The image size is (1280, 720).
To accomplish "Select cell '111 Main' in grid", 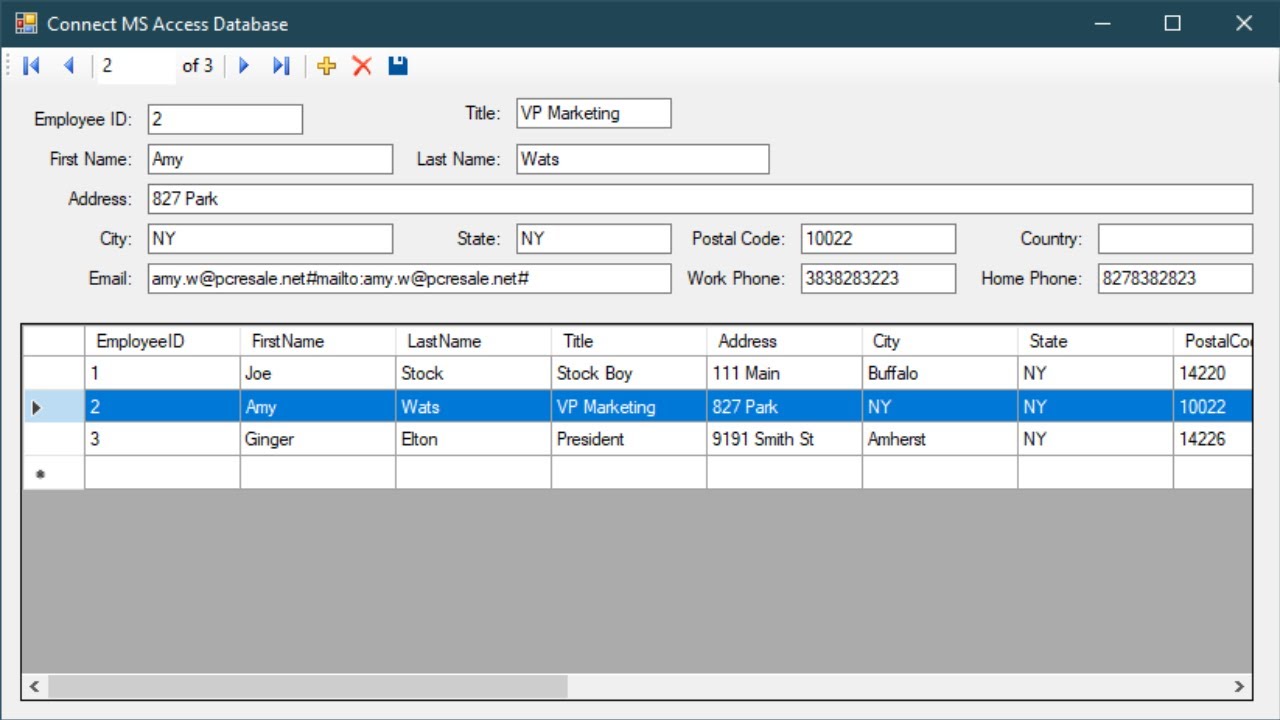I will tap(784, 373).
